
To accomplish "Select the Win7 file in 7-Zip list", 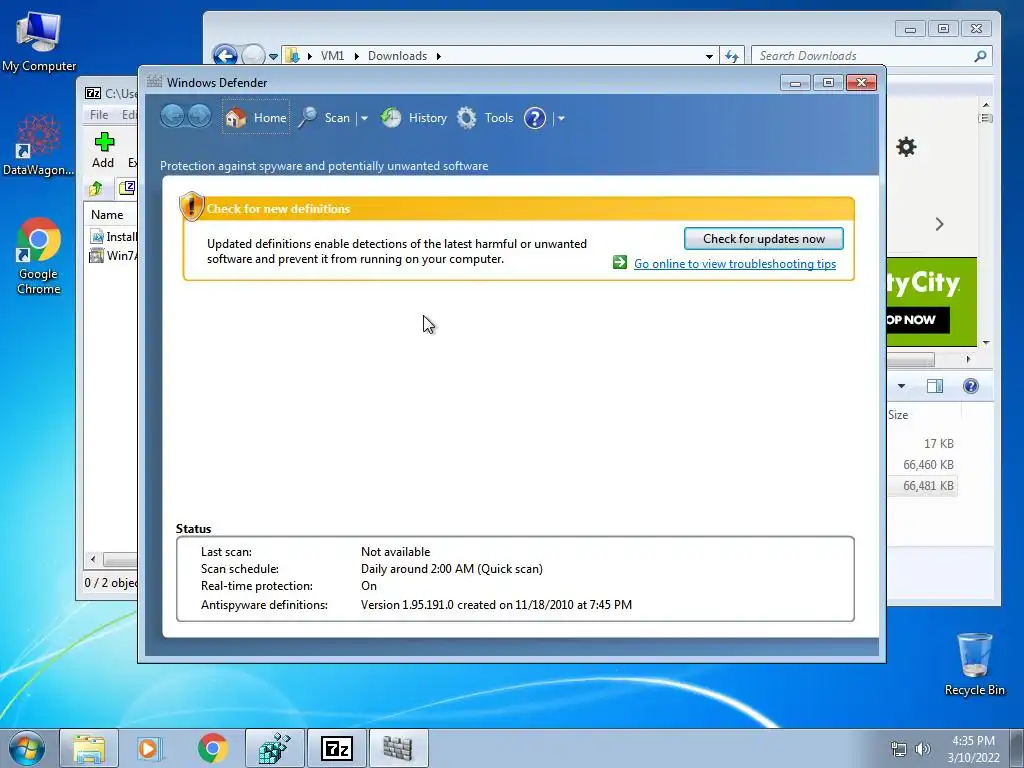I will (113, 255).
